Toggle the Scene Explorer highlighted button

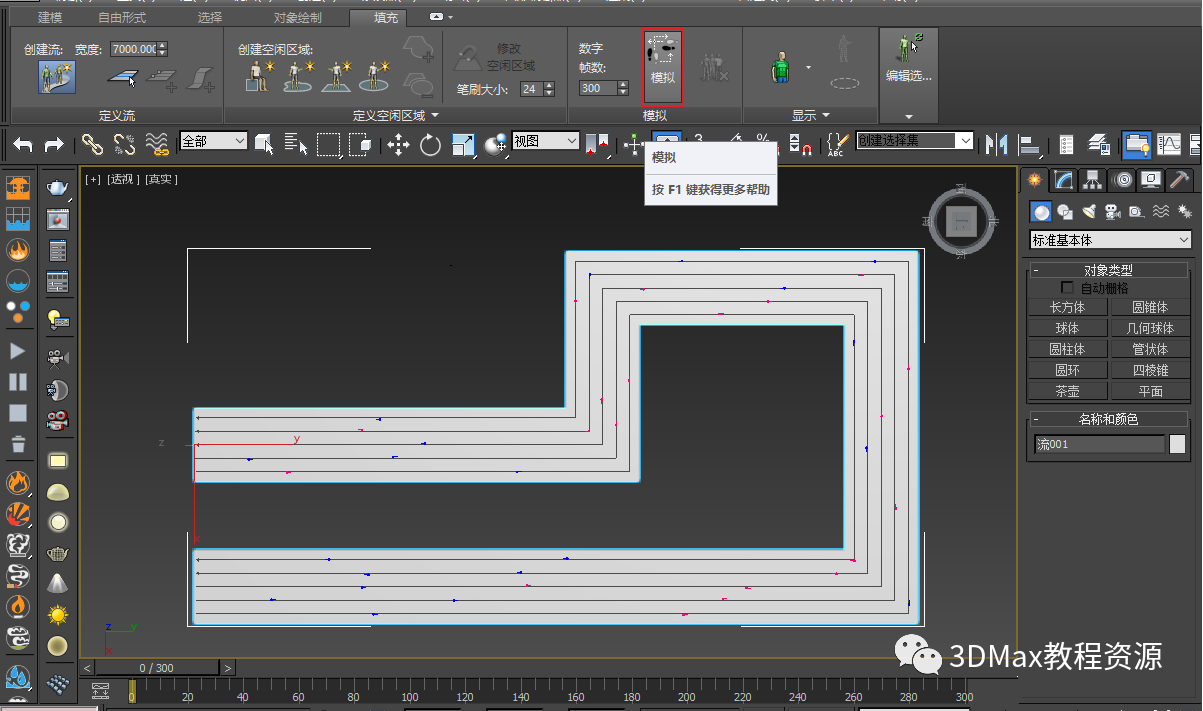click(x=1135, y=145)
